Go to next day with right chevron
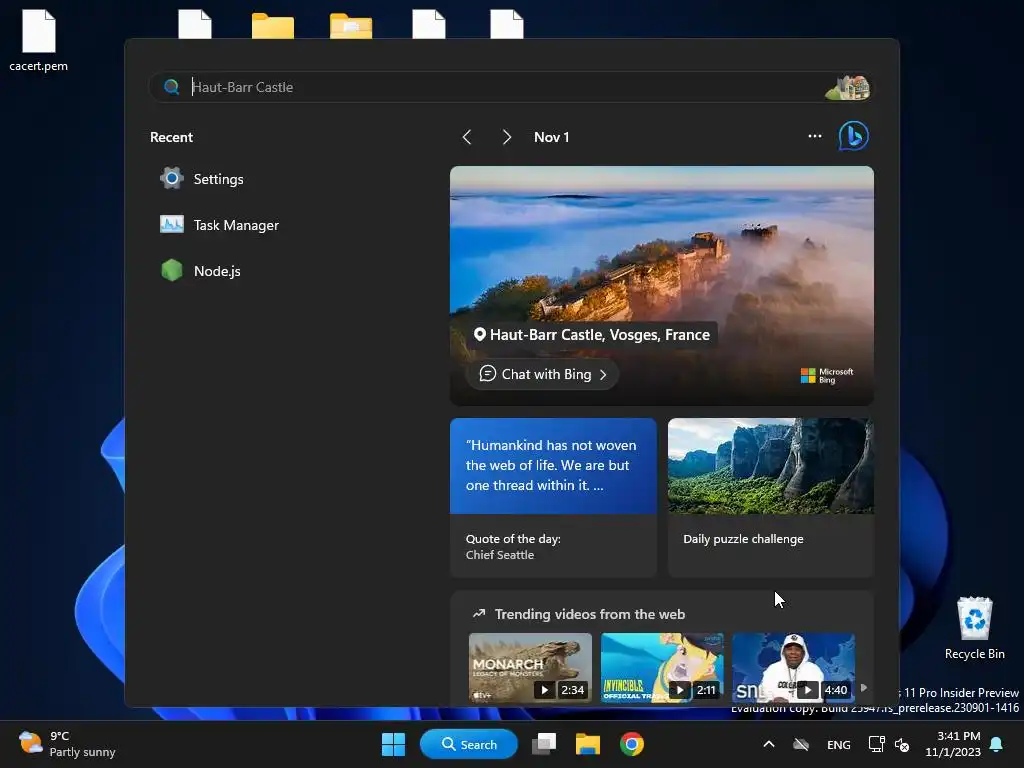Viewport: 1024px width, 768px height. point(506,137)
